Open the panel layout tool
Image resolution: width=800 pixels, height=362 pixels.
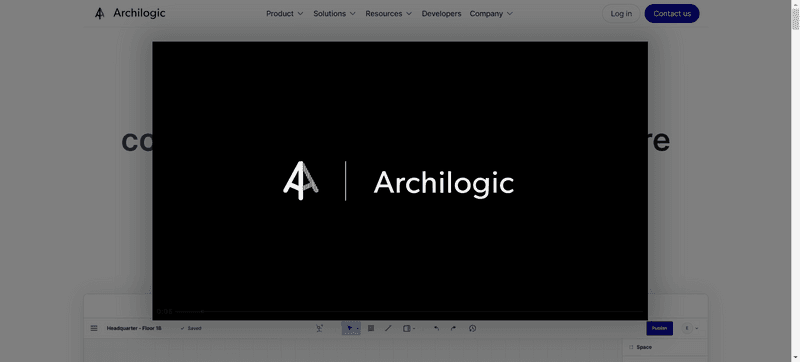[407, 328]
